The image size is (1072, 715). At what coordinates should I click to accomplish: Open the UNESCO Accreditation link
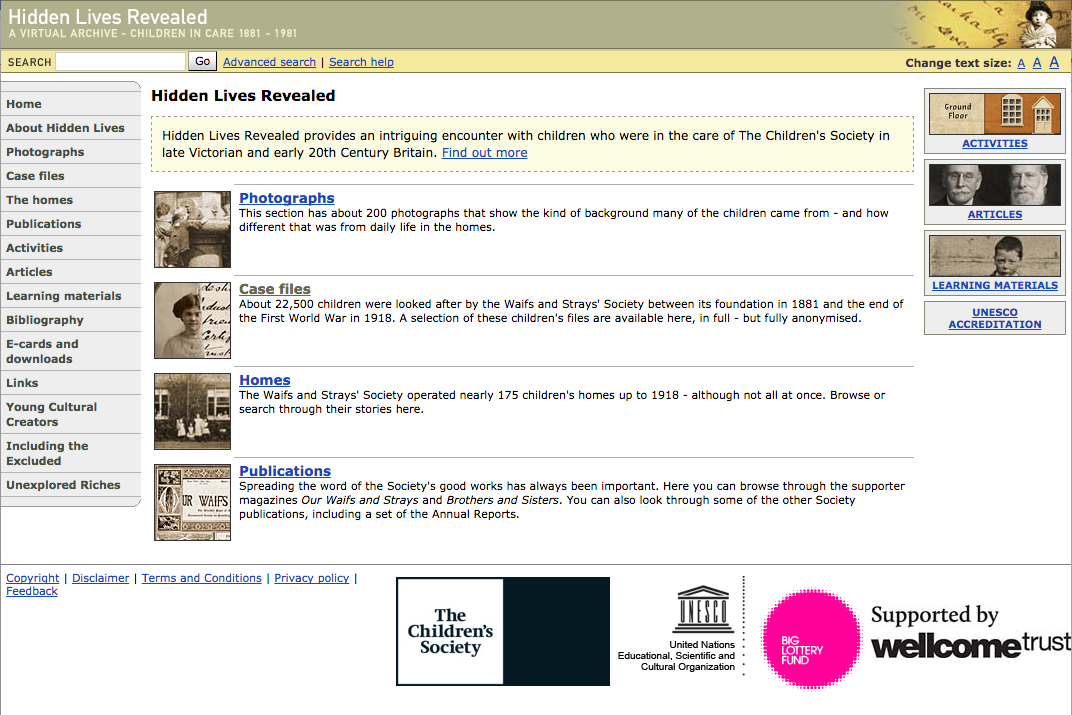(994, 318)
